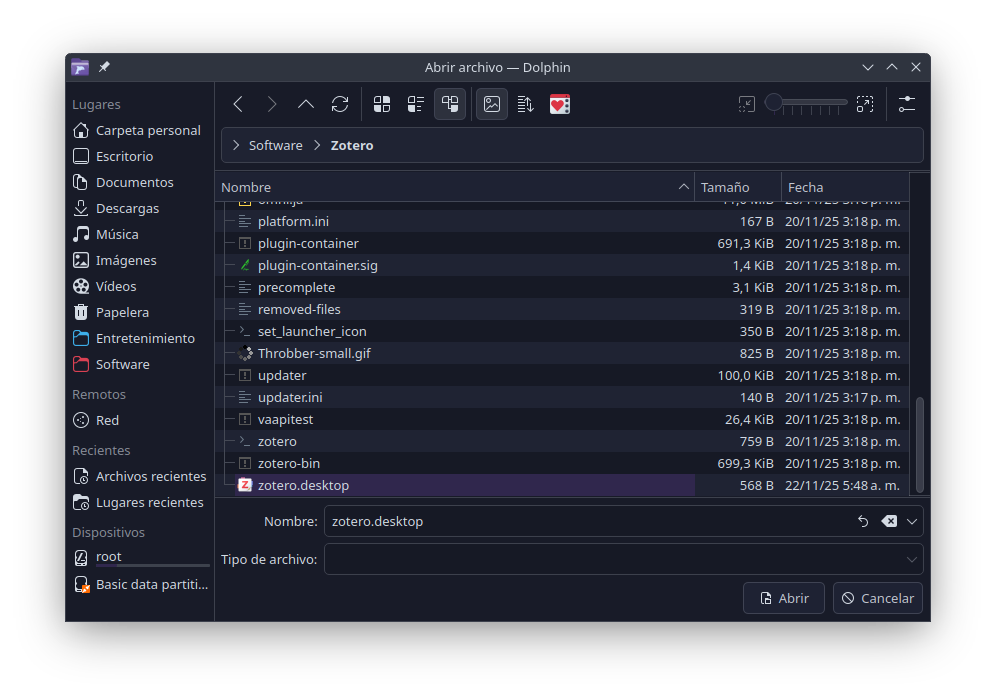
Task: Select updater file row
Action: pos(562,376)
